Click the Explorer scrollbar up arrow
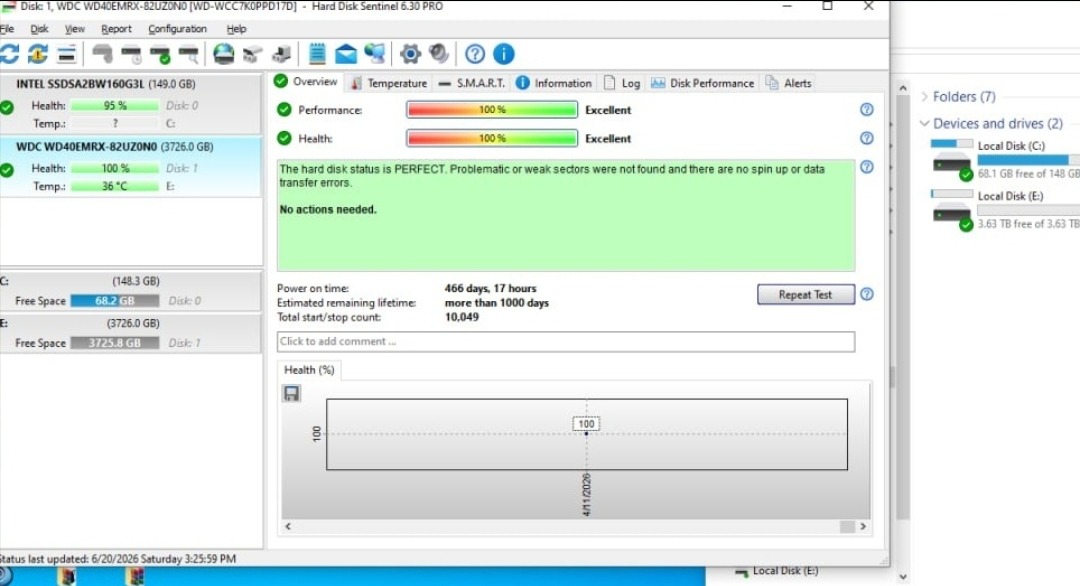 (903, 88)
